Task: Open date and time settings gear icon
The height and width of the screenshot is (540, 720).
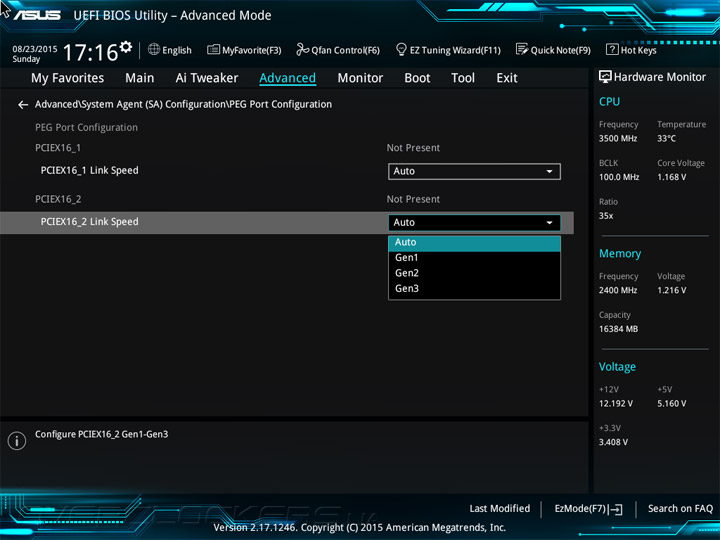Action: [x=126, y=47]
